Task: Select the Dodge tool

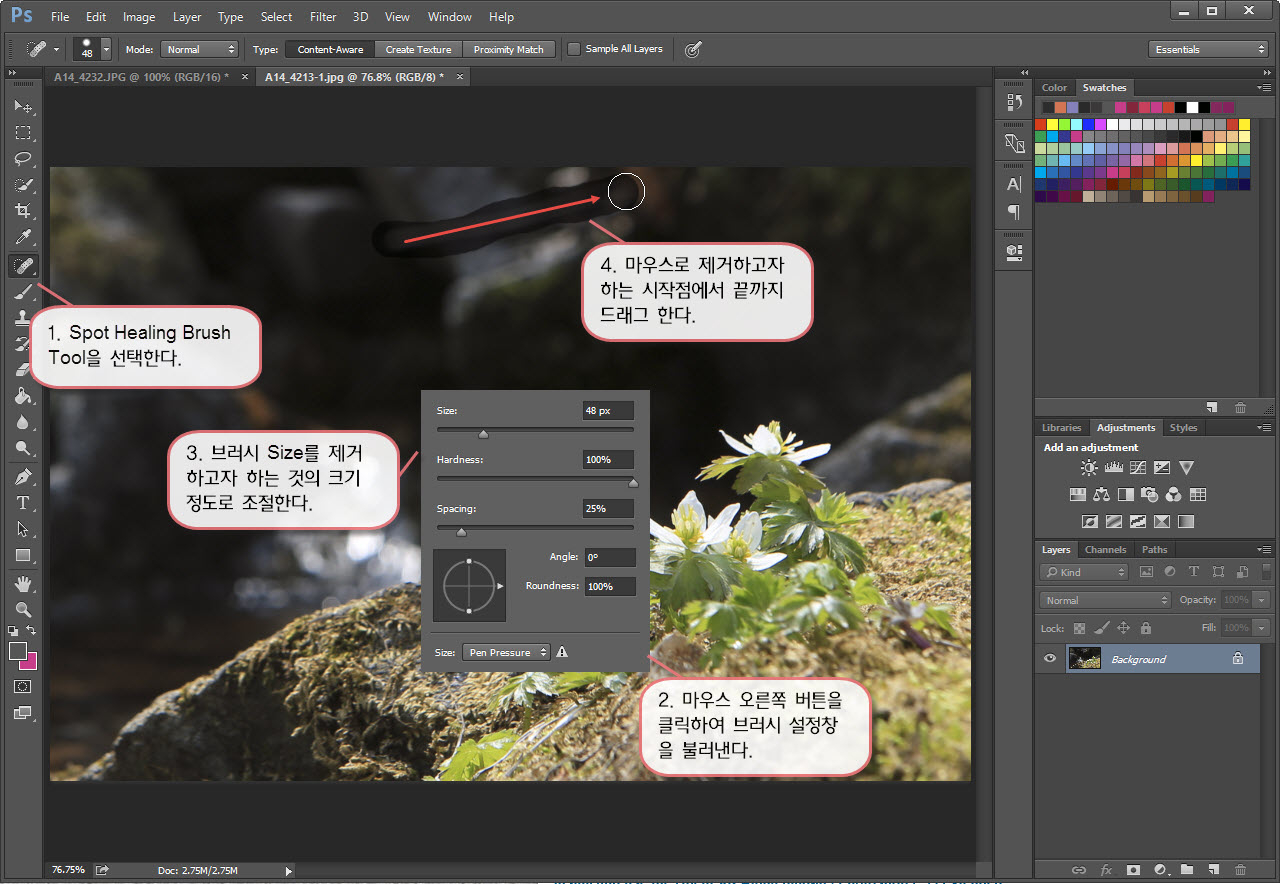Action: 23,449
